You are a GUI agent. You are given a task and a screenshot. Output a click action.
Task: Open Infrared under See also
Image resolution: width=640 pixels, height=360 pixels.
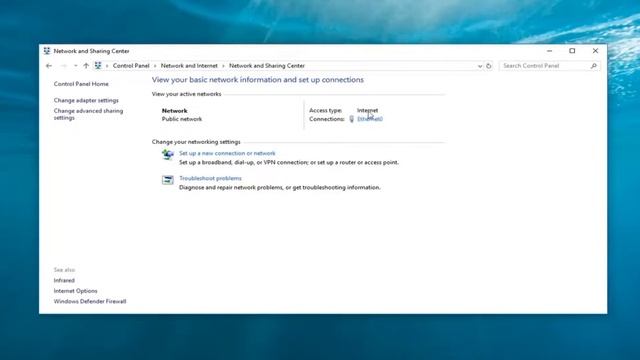click(x=64, y=280)
